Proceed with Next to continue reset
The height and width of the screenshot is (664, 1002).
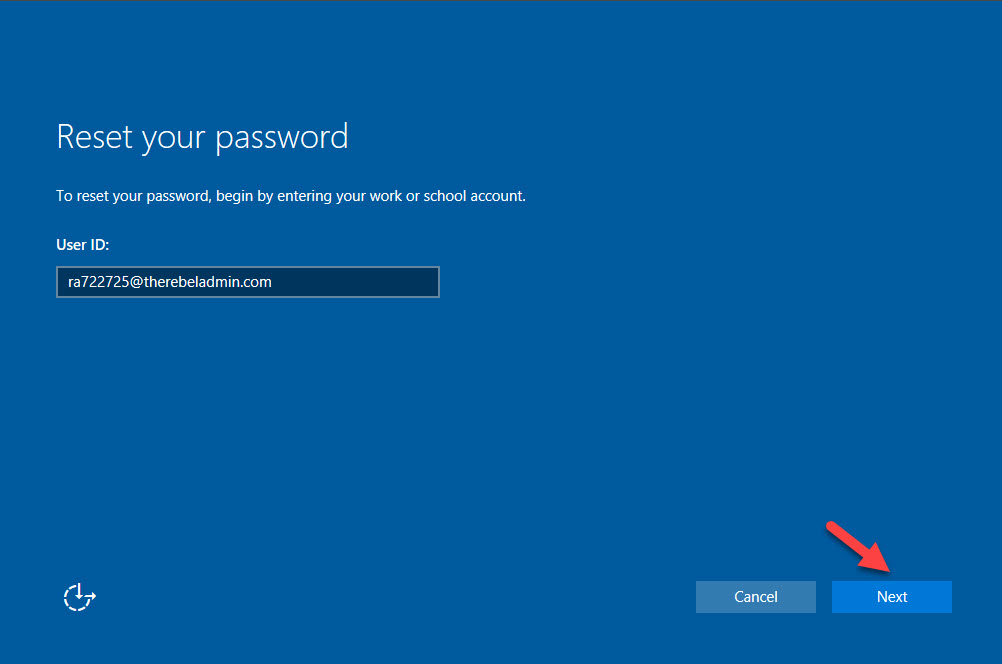(x=891, y=597)
